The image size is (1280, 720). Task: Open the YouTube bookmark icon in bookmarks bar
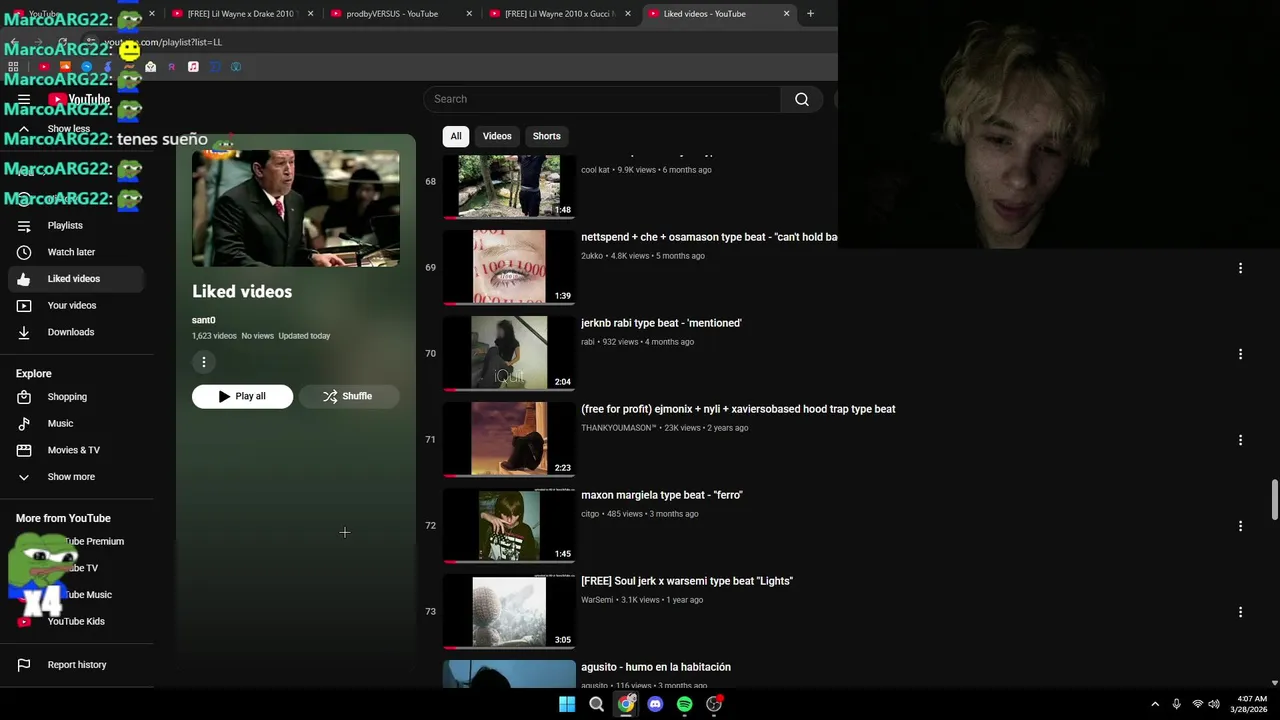pyautogui.click(x=44, y=67)
